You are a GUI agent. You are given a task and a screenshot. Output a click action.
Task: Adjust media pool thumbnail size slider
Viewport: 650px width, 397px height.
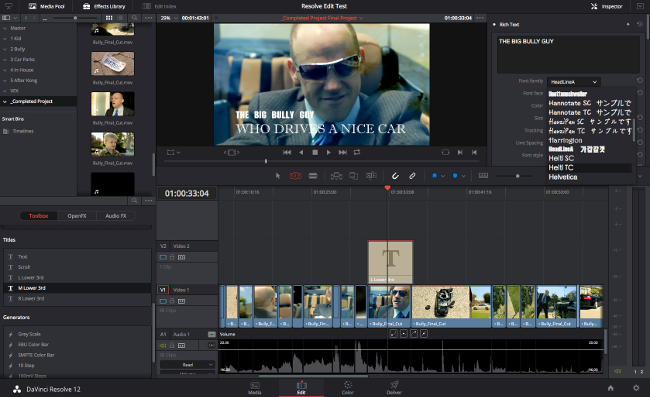(75, 18)
